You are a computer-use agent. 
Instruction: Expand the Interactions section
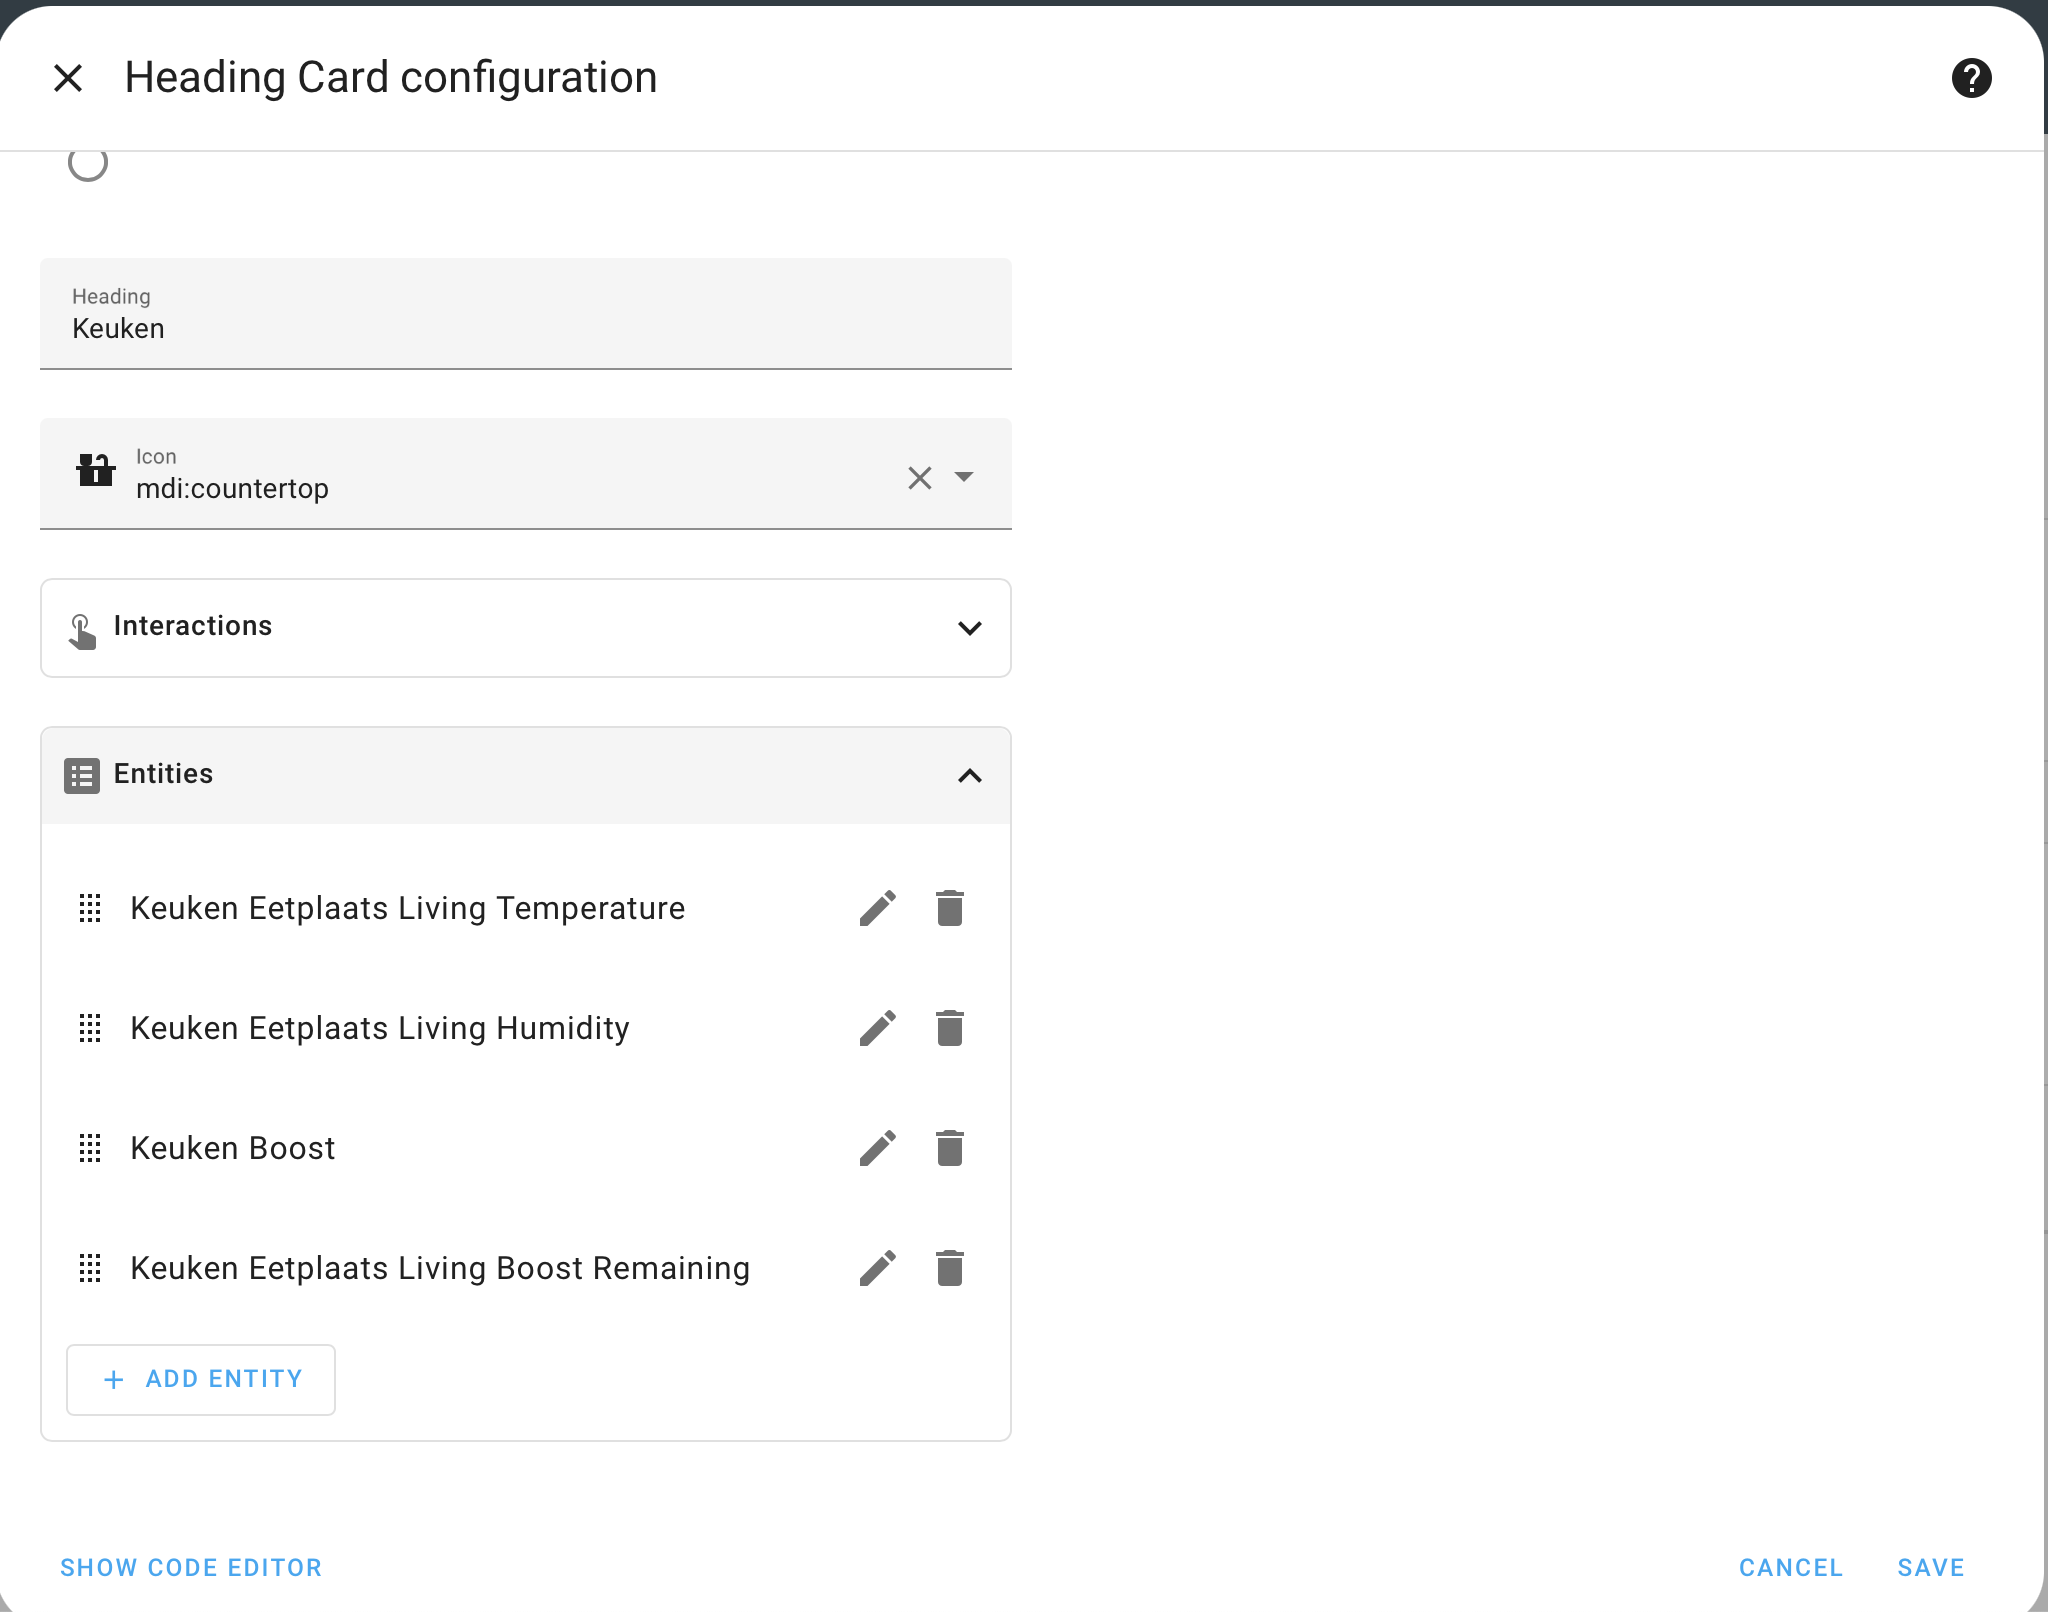[x=969, y=628]
